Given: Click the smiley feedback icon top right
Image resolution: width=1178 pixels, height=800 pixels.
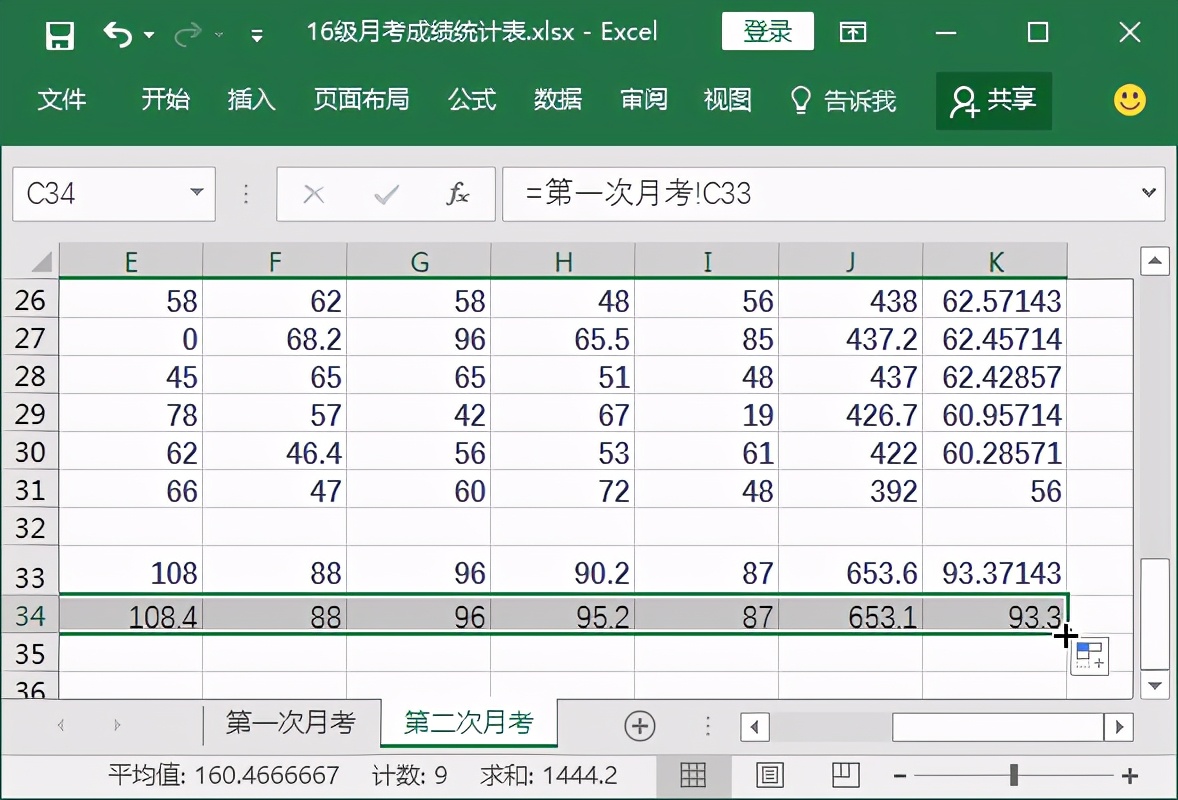Looking at the screenshot, I should pos(1129,100).
